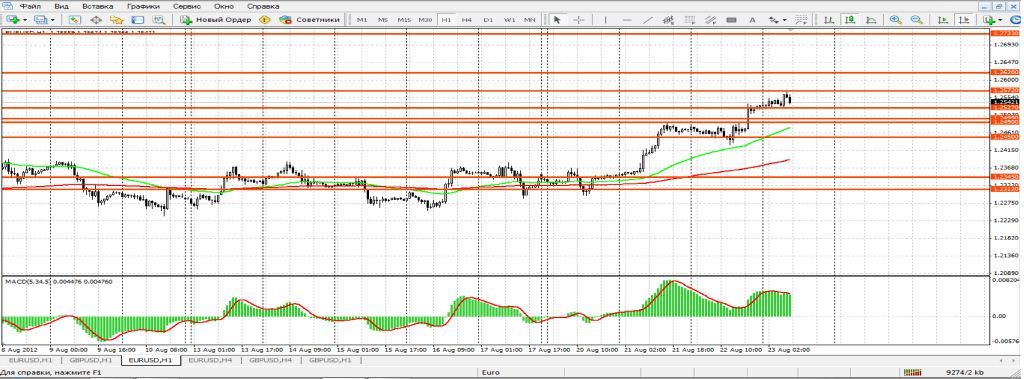Select the trendline drawing tool

point(647,20)
